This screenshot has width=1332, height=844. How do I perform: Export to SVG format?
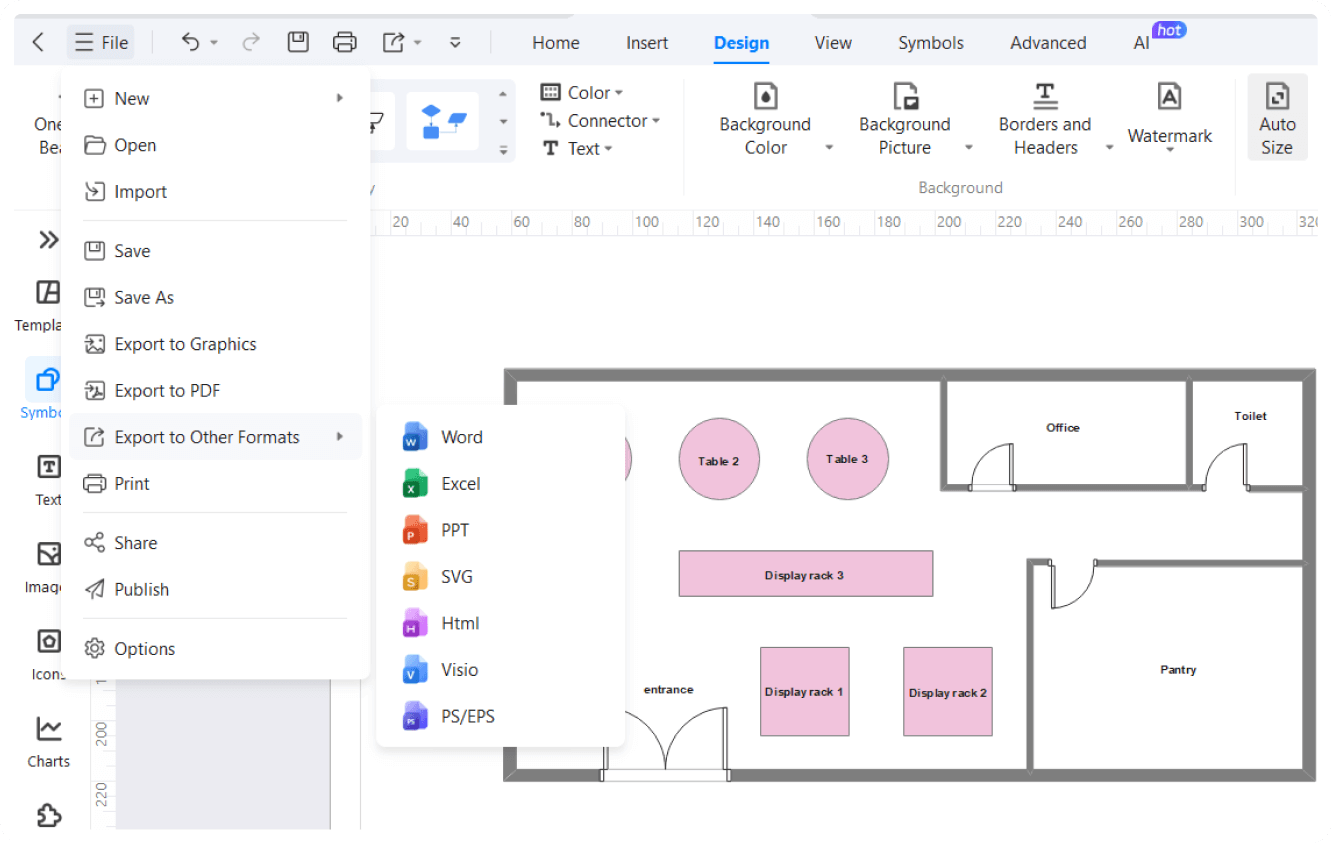(x=500, y=576)
